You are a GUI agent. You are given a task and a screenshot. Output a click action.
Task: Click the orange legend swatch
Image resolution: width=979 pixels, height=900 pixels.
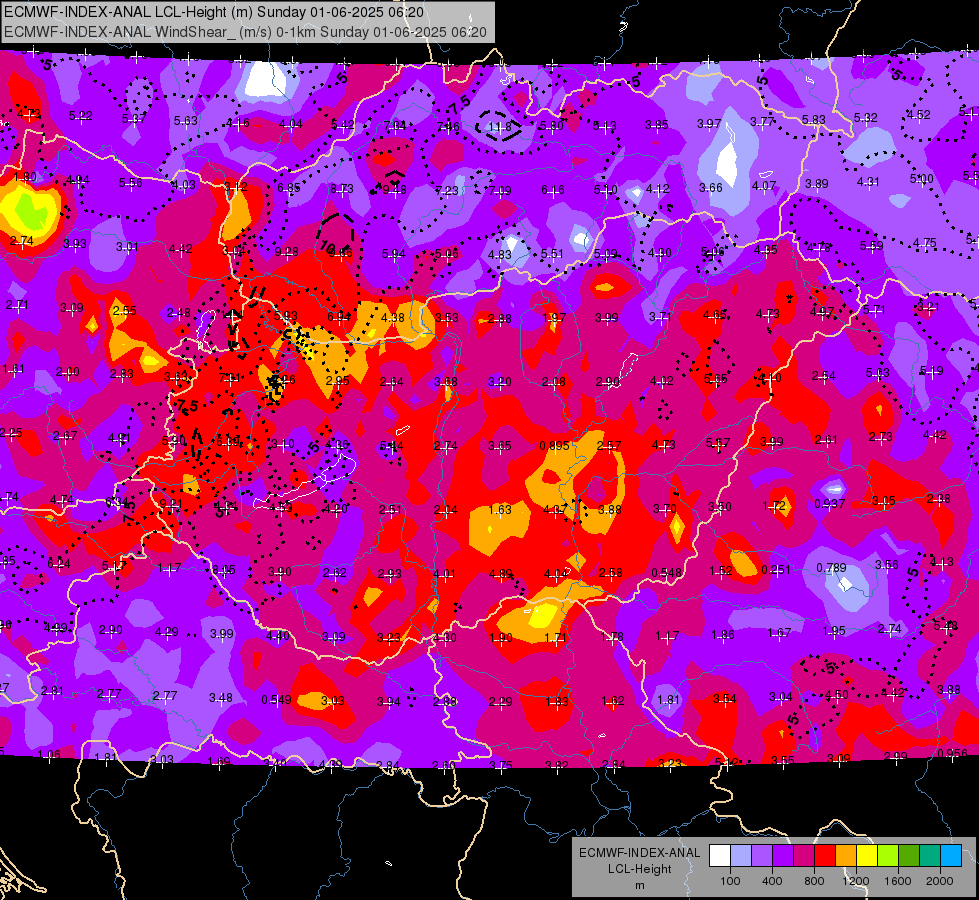pos(846,856)
